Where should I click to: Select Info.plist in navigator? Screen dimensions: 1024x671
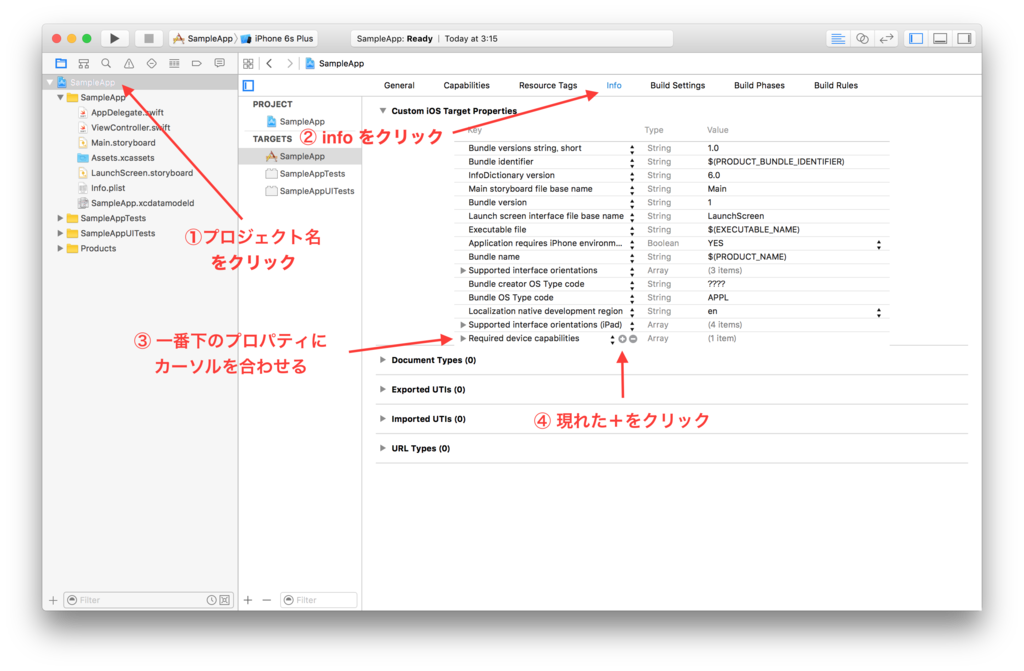pyautogui.click(x=108, y=188)
